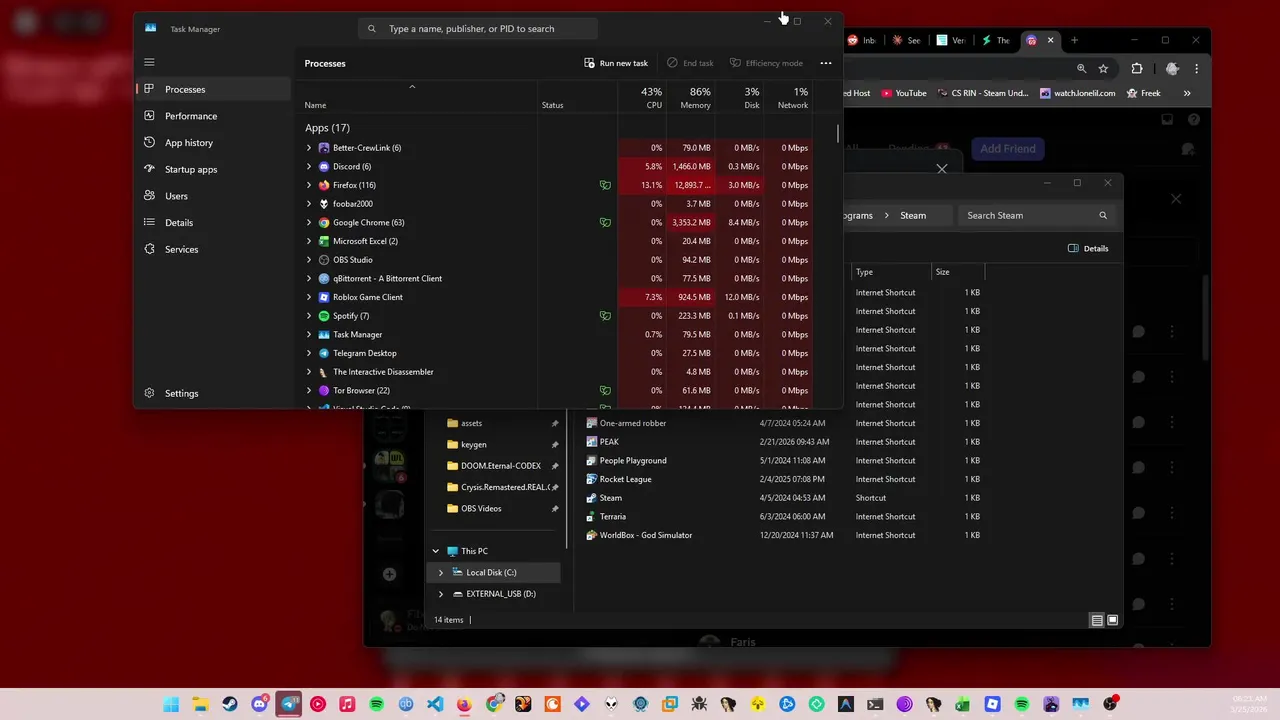
Task: Open Telegram from the taskbar
Action: pyautogui.click(x=289, y=704)
